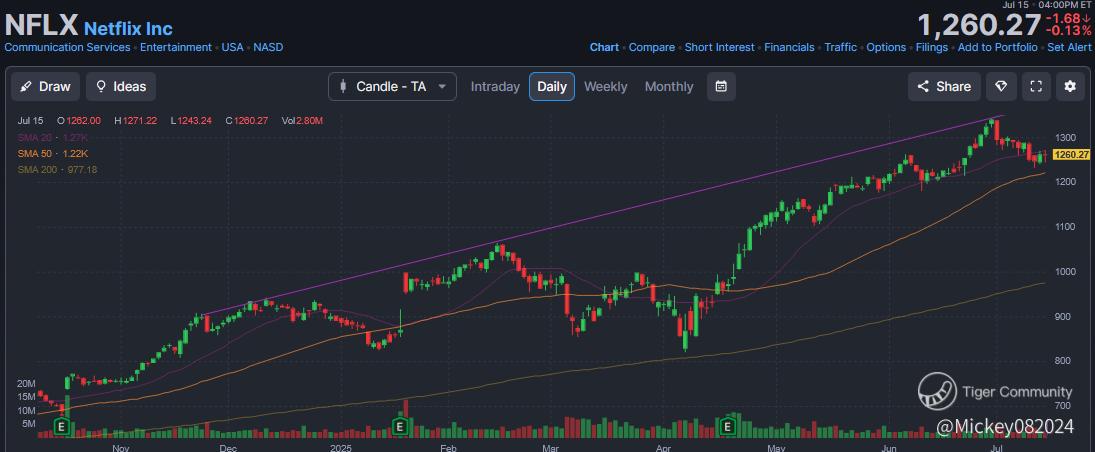Click the NFLX ticker symbol

(41, 27)
